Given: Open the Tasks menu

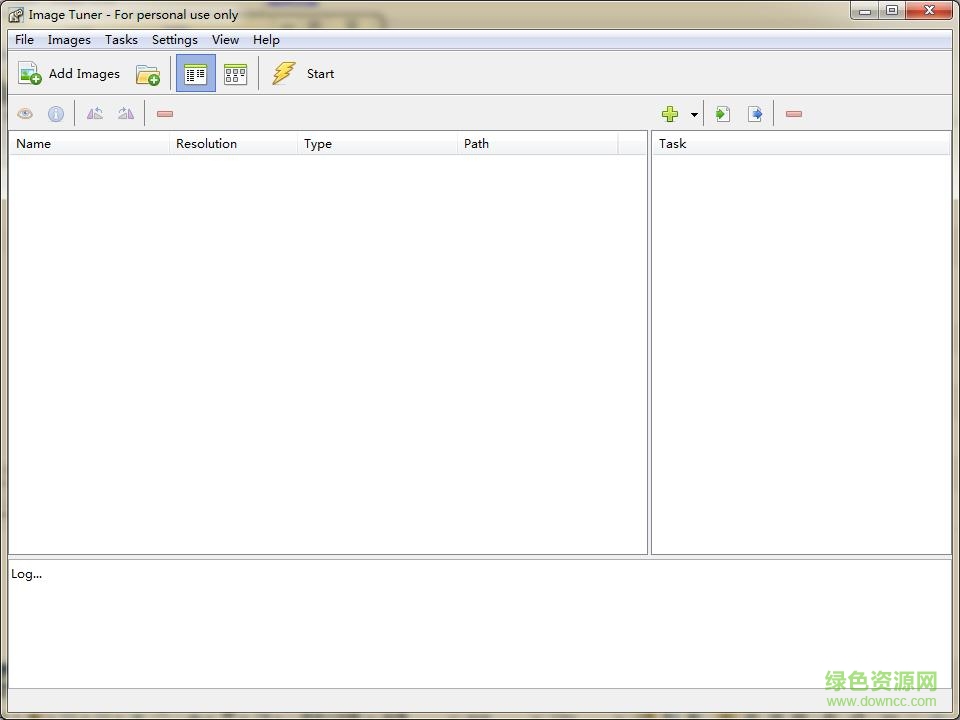Looking at the screenshot, I should 121,40.
